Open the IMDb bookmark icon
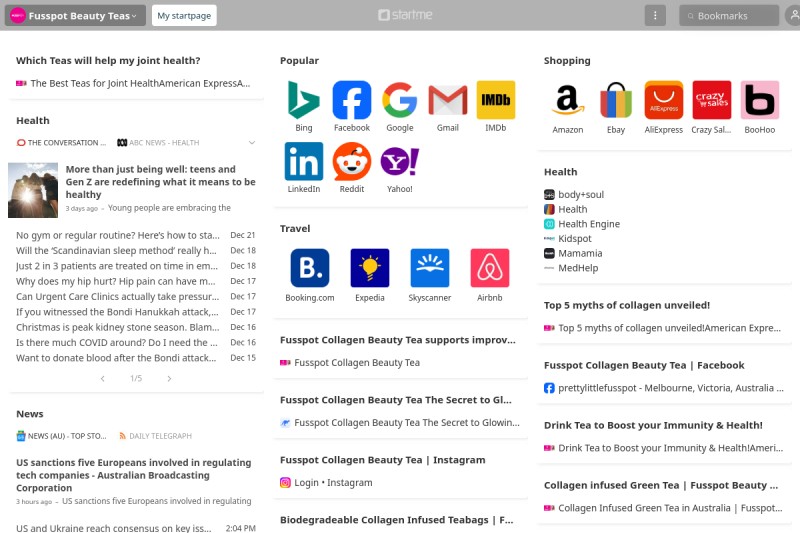The height and width of the screenshot is (533, 800). (x=495, y=100)
